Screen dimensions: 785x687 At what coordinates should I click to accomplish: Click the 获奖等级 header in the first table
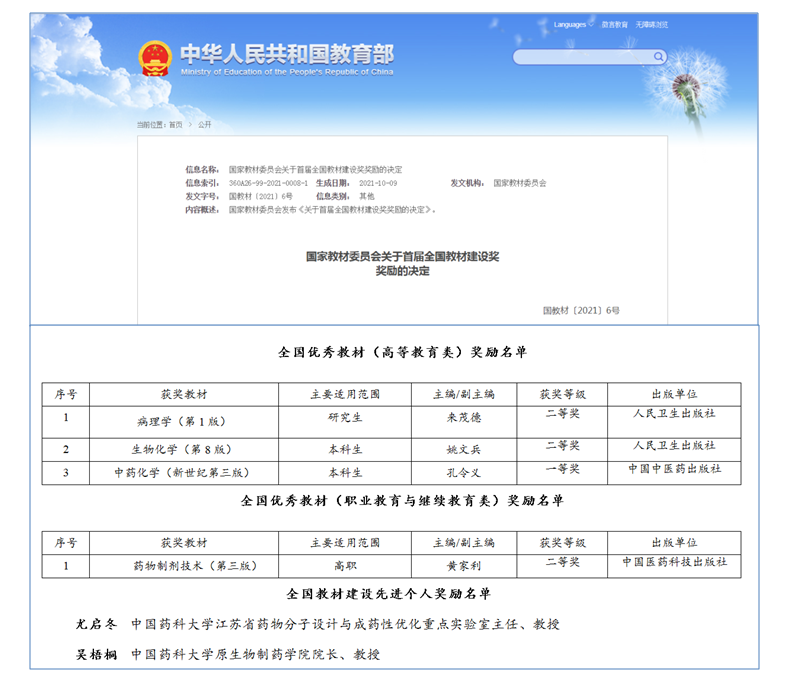(562, 395)
